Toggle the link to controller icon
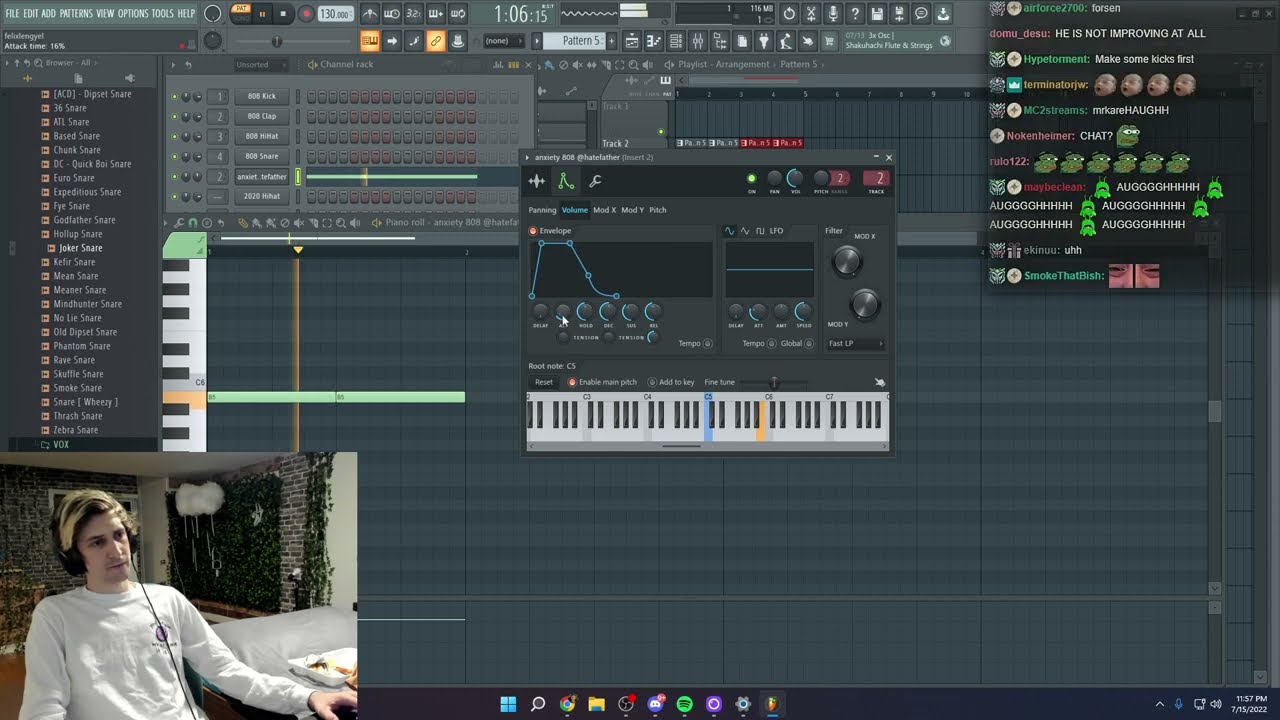 coord(435,41)
